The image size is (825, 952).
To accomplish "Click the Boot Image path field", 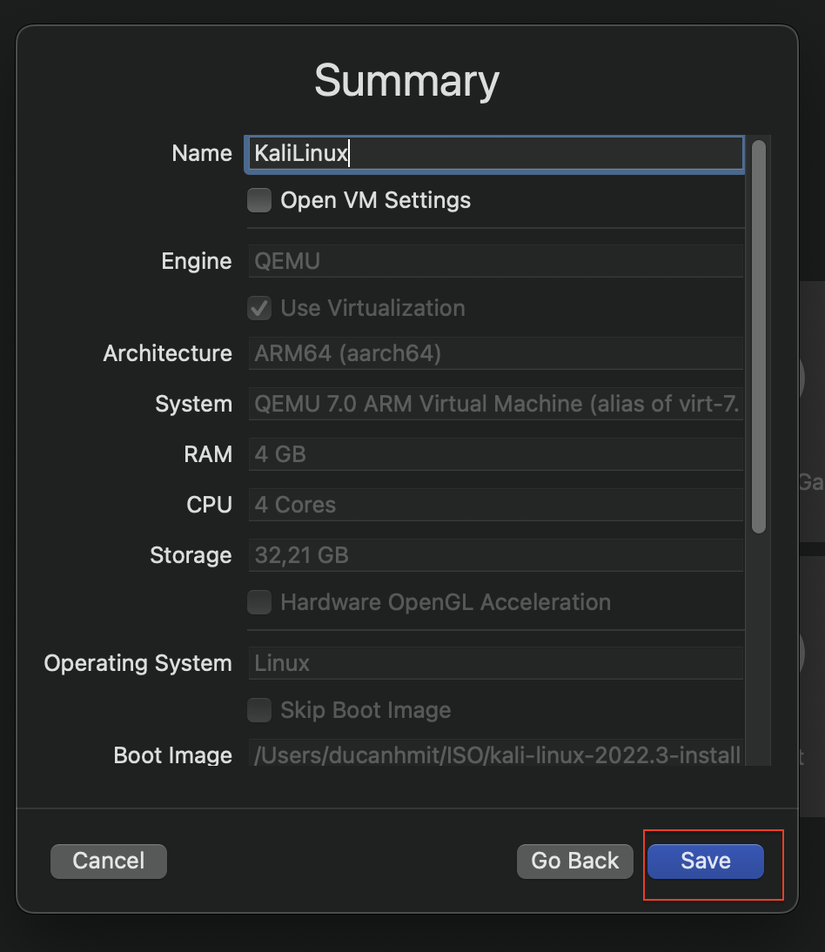I will click(494, 755).
